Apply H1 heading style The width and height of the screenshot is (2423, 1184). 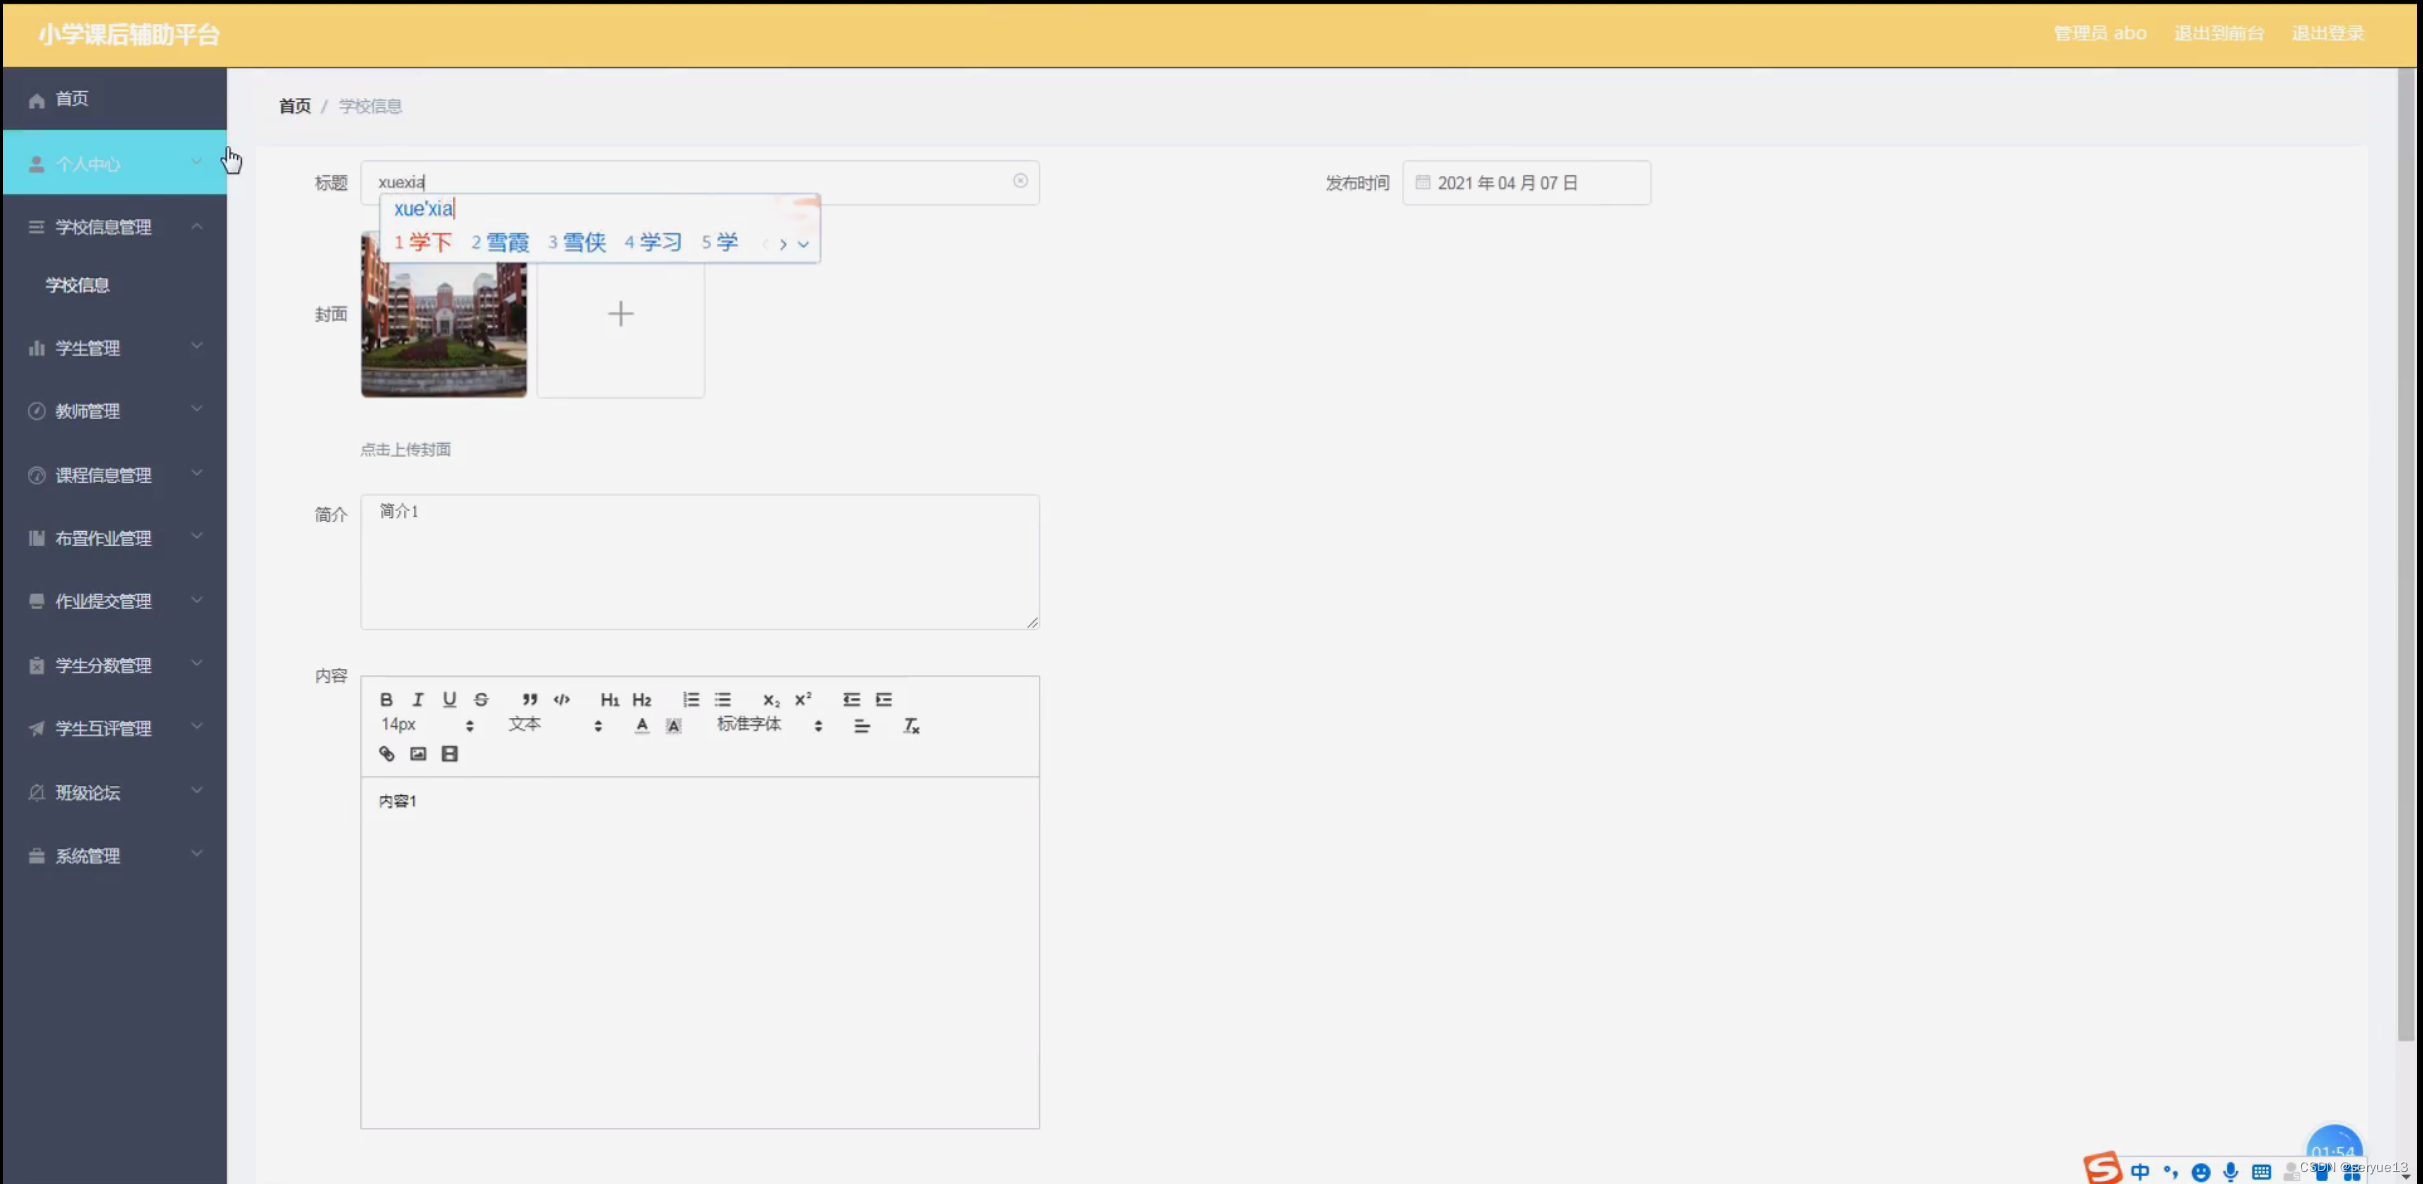(x=610, y=699)
